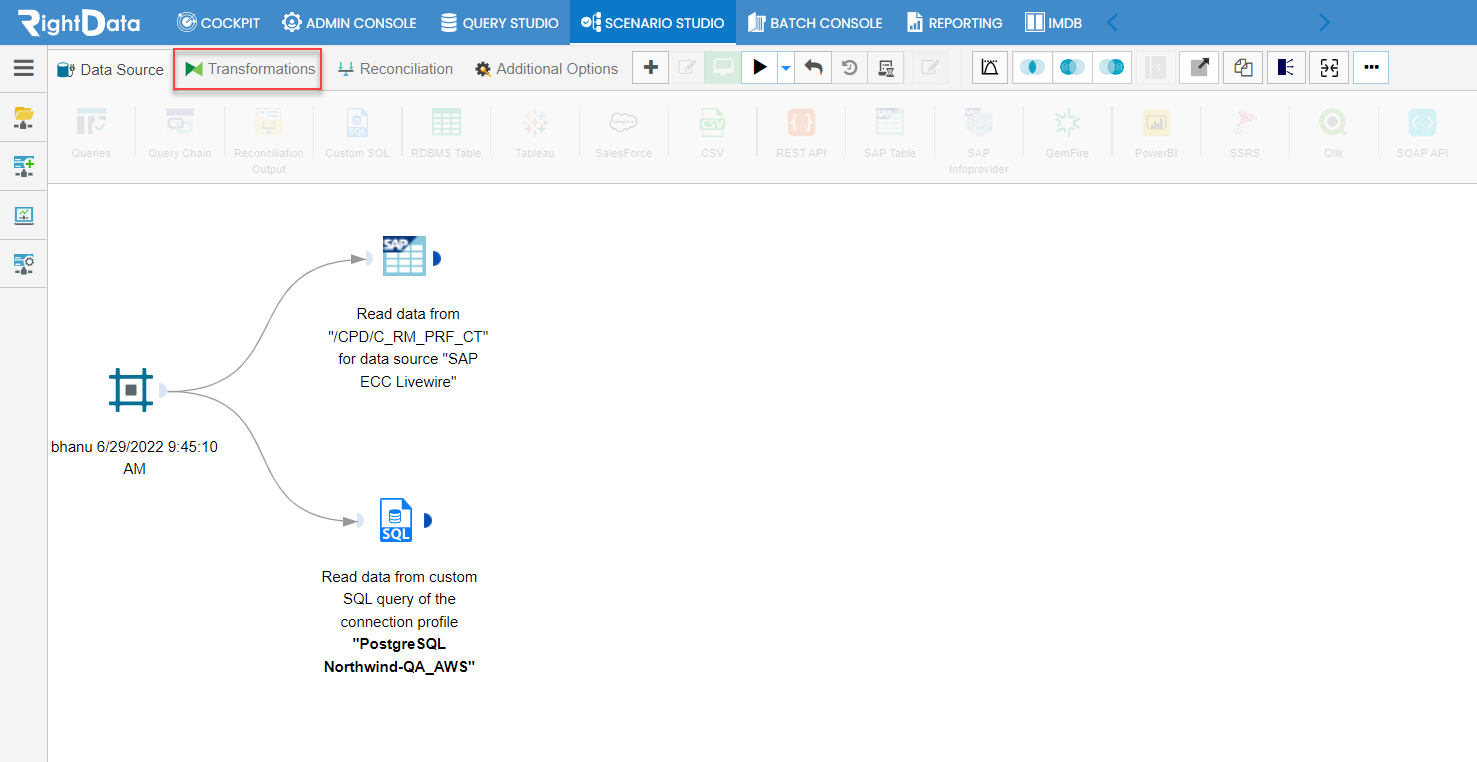Show previous modules with left chevron
This screenshot has height=762, width=1477.
pyautogui.click(x=1112, y=22)
